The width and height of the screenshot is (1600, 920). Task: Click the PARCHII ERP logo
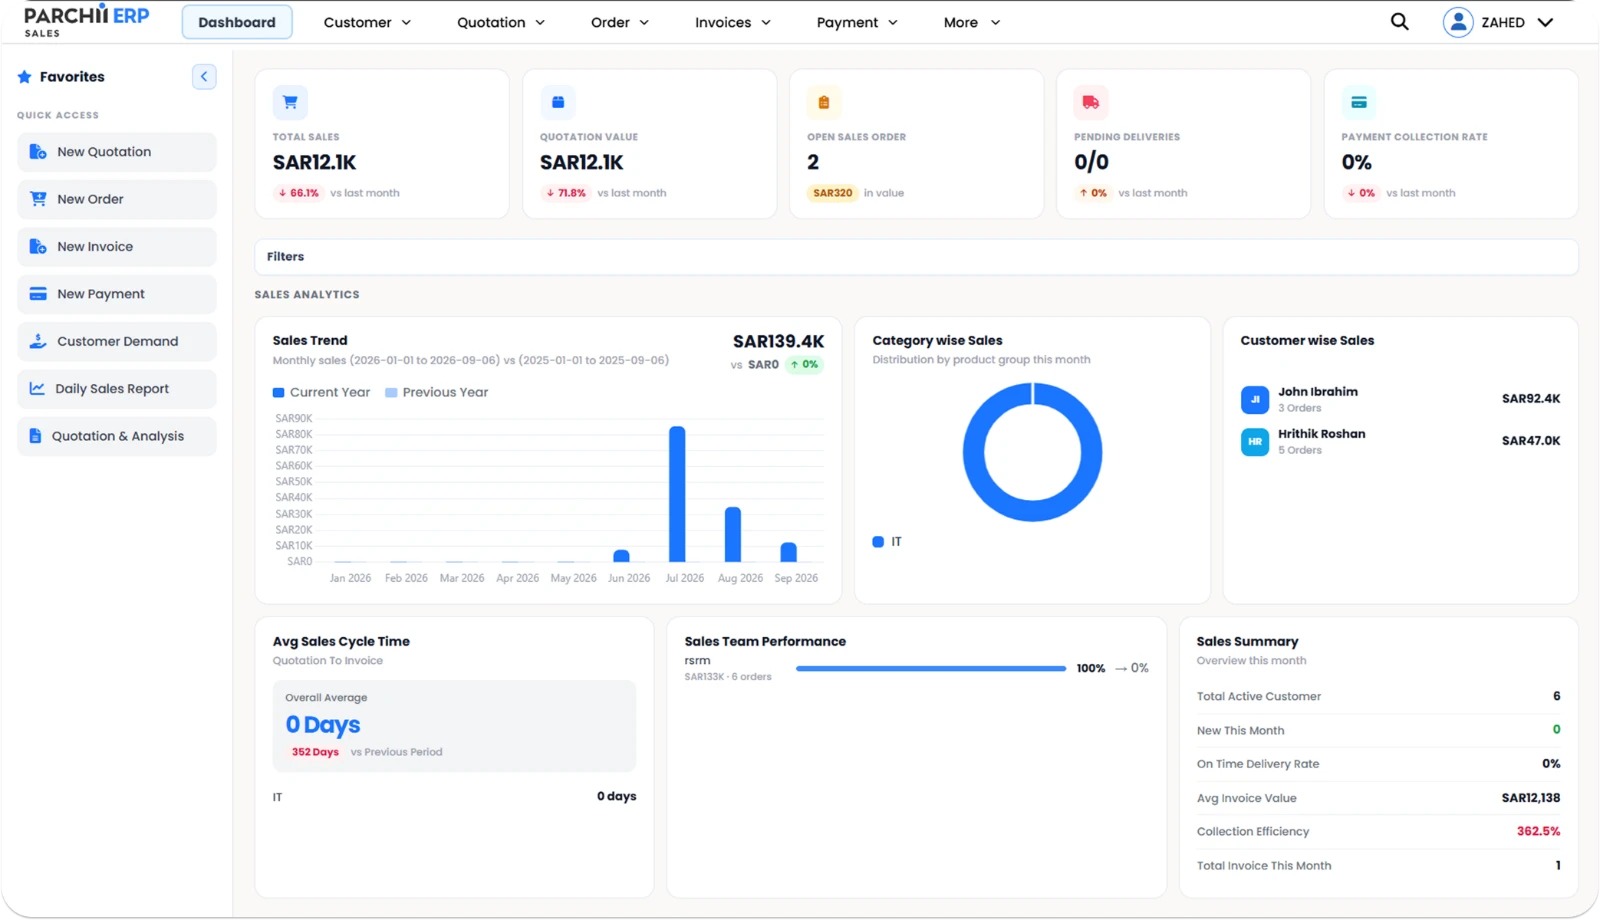(x=86, y=20)
